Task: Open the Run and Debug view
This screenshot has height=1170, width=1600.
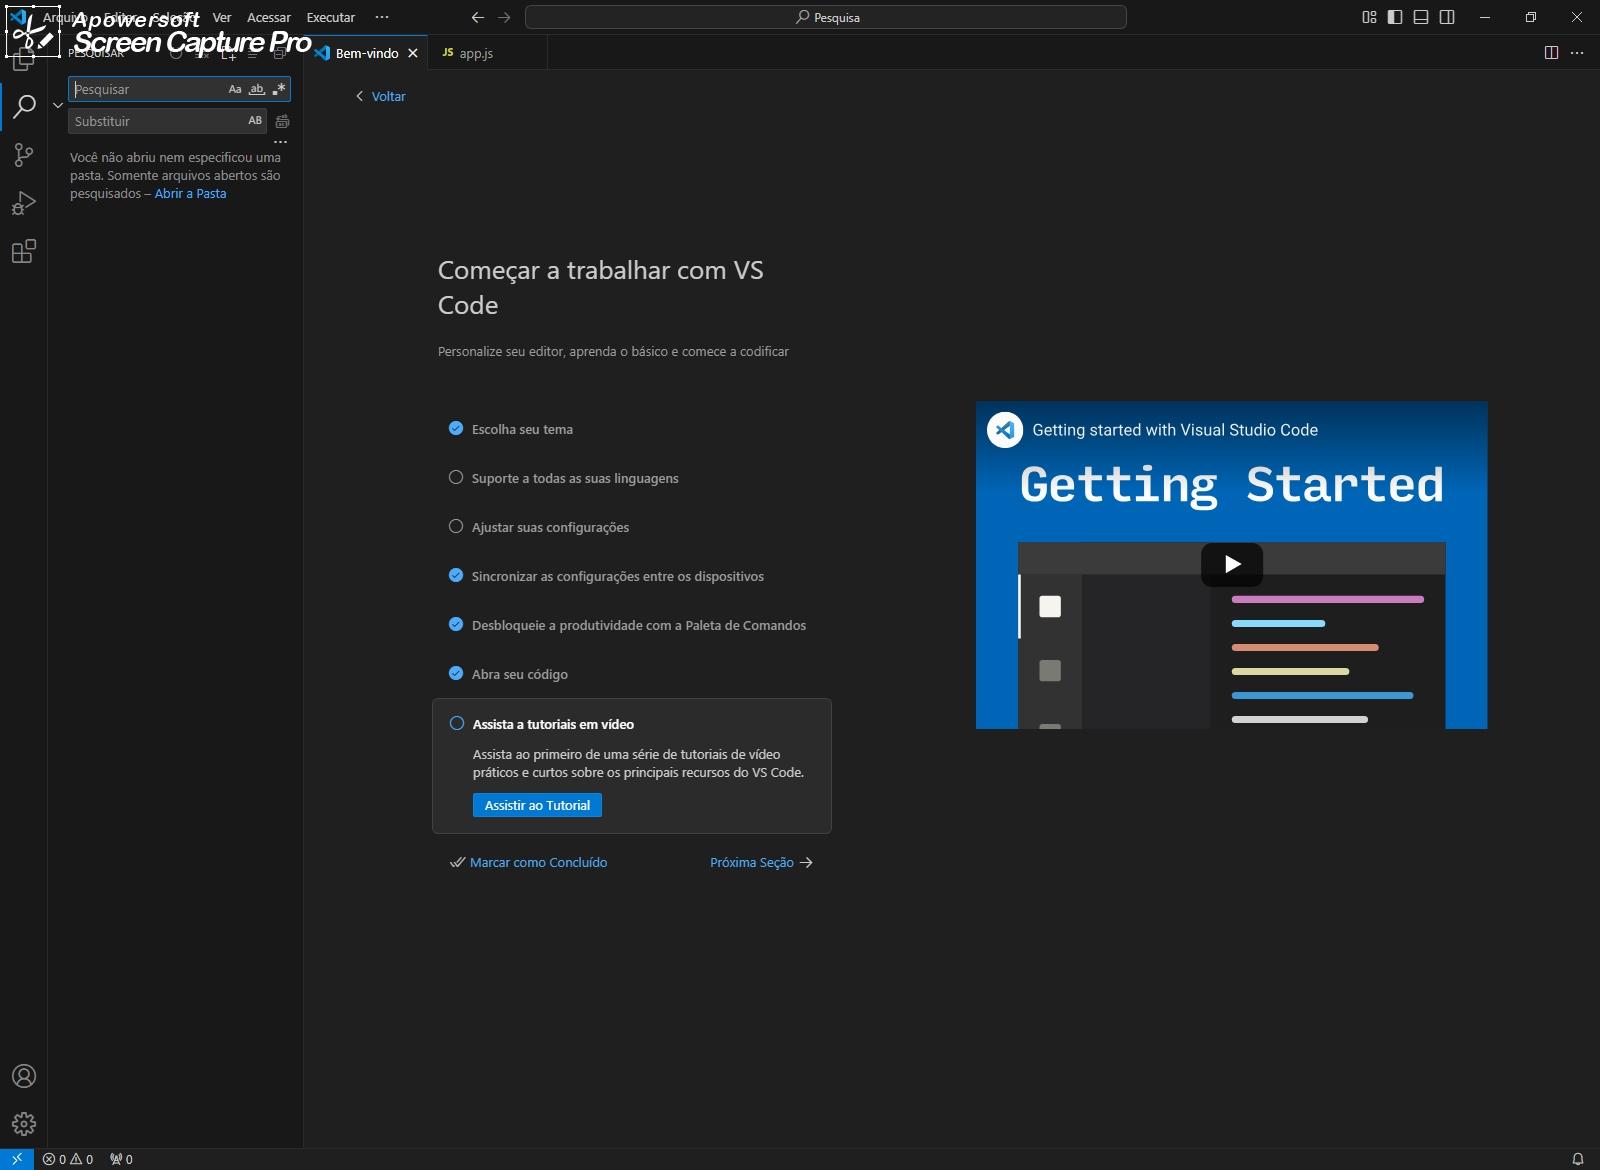Action: pos(24,203)
